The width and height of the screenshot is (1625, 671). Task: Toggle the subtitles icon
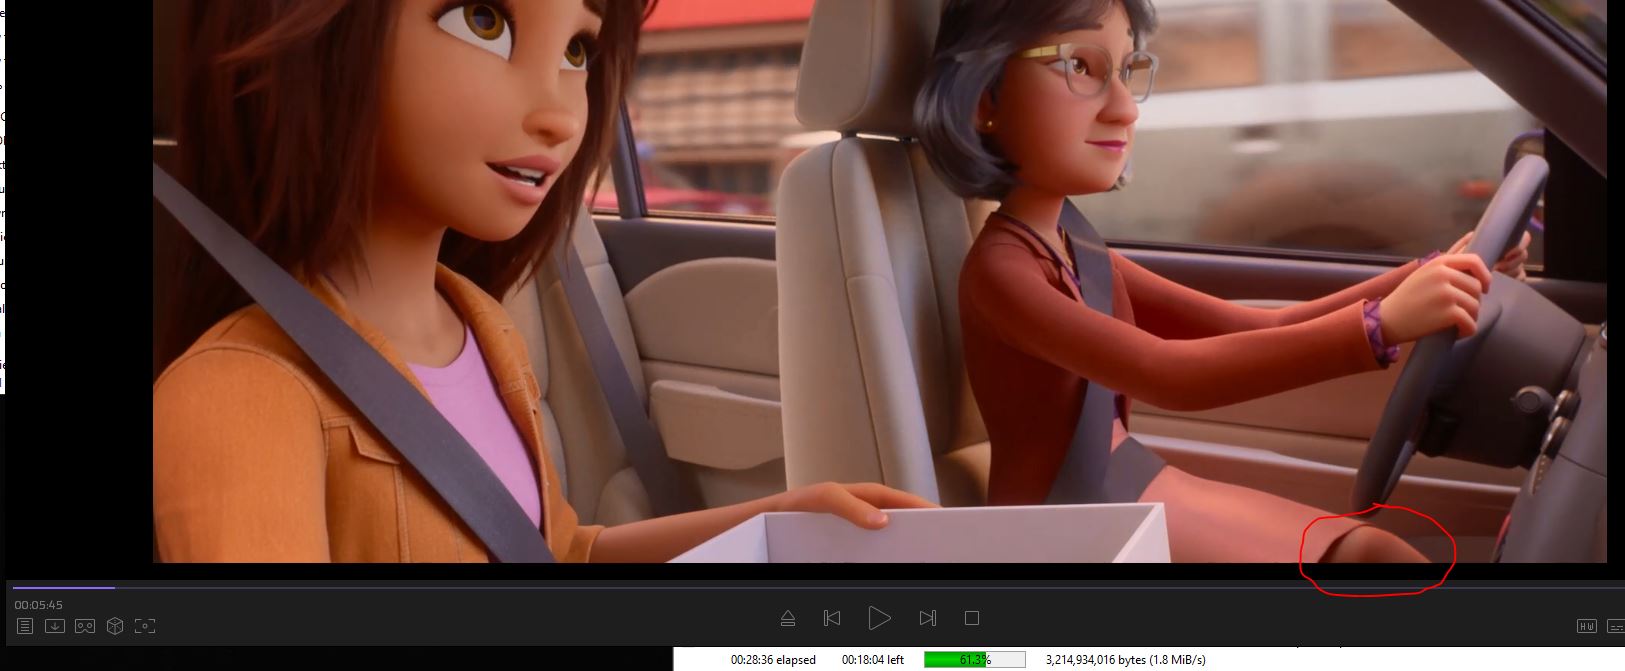[1616, 626]
